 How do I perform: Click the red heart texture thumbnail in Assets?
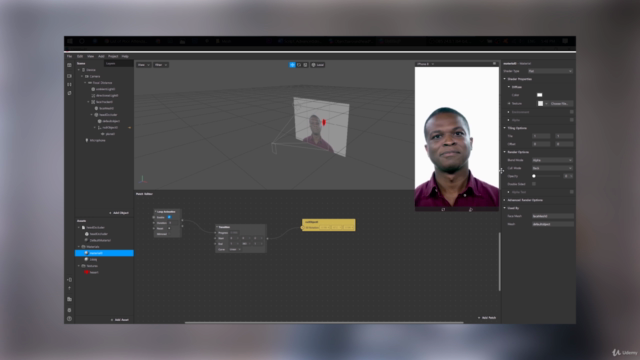[x=87, y=272]
